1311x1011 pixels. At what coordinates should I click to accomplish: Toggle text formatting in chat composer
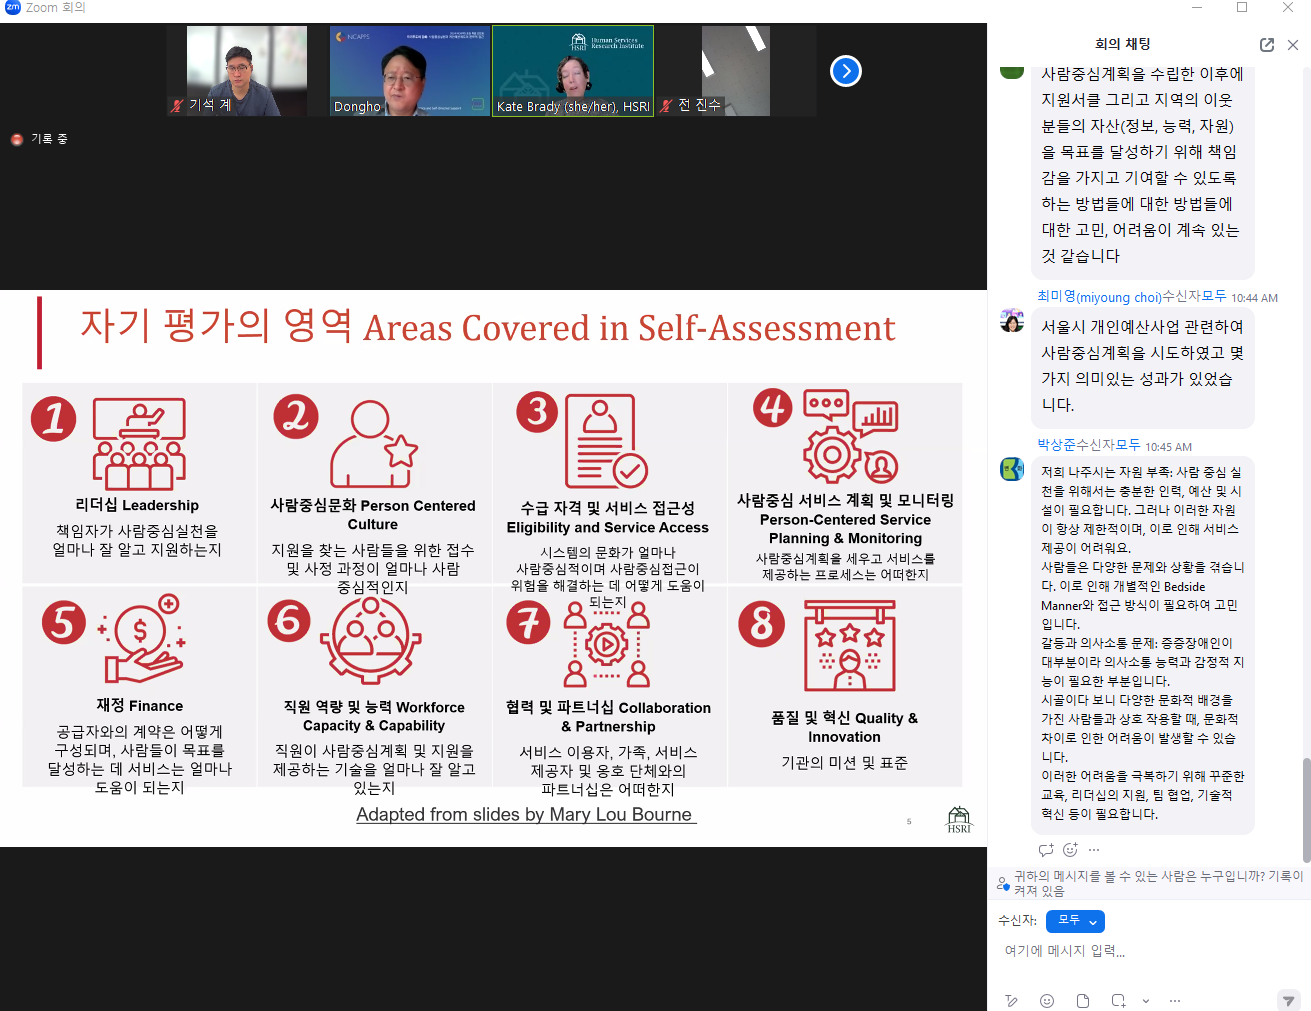click(x=1012, y=1001)
